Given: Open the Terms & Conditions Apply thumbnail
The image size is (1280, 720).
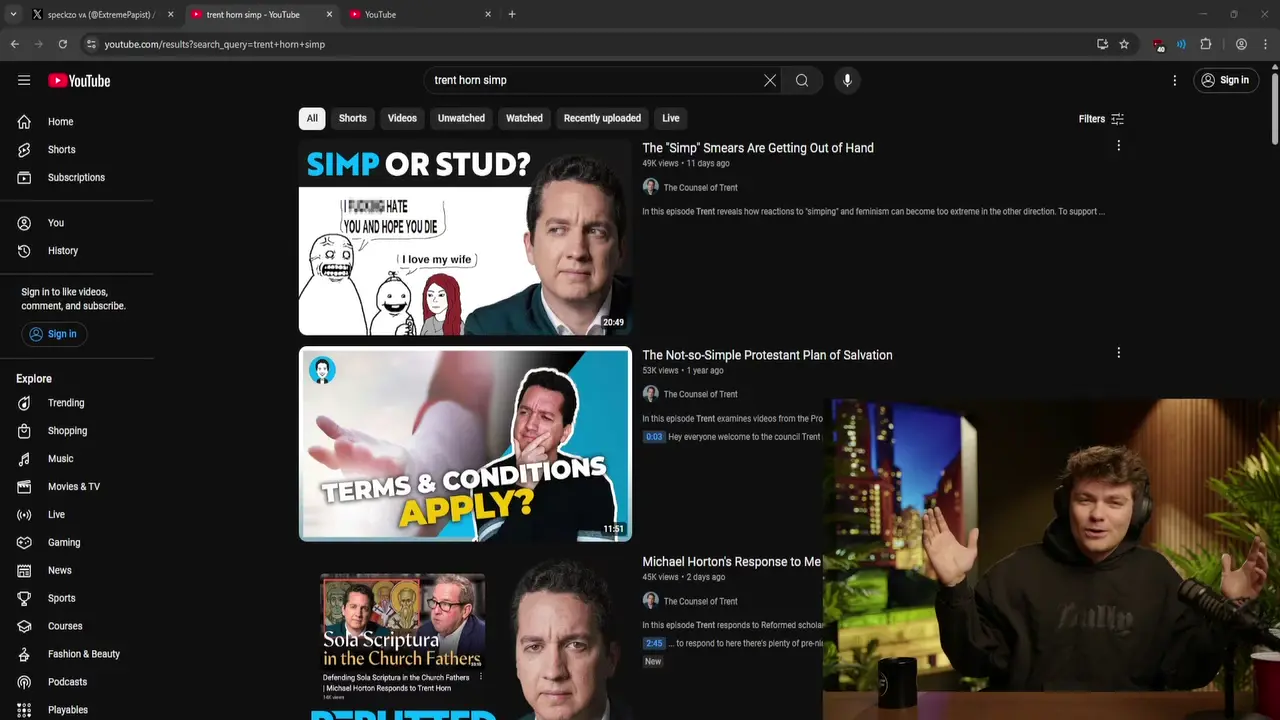Looking at the screenshot, I should (x=465, y=444).
